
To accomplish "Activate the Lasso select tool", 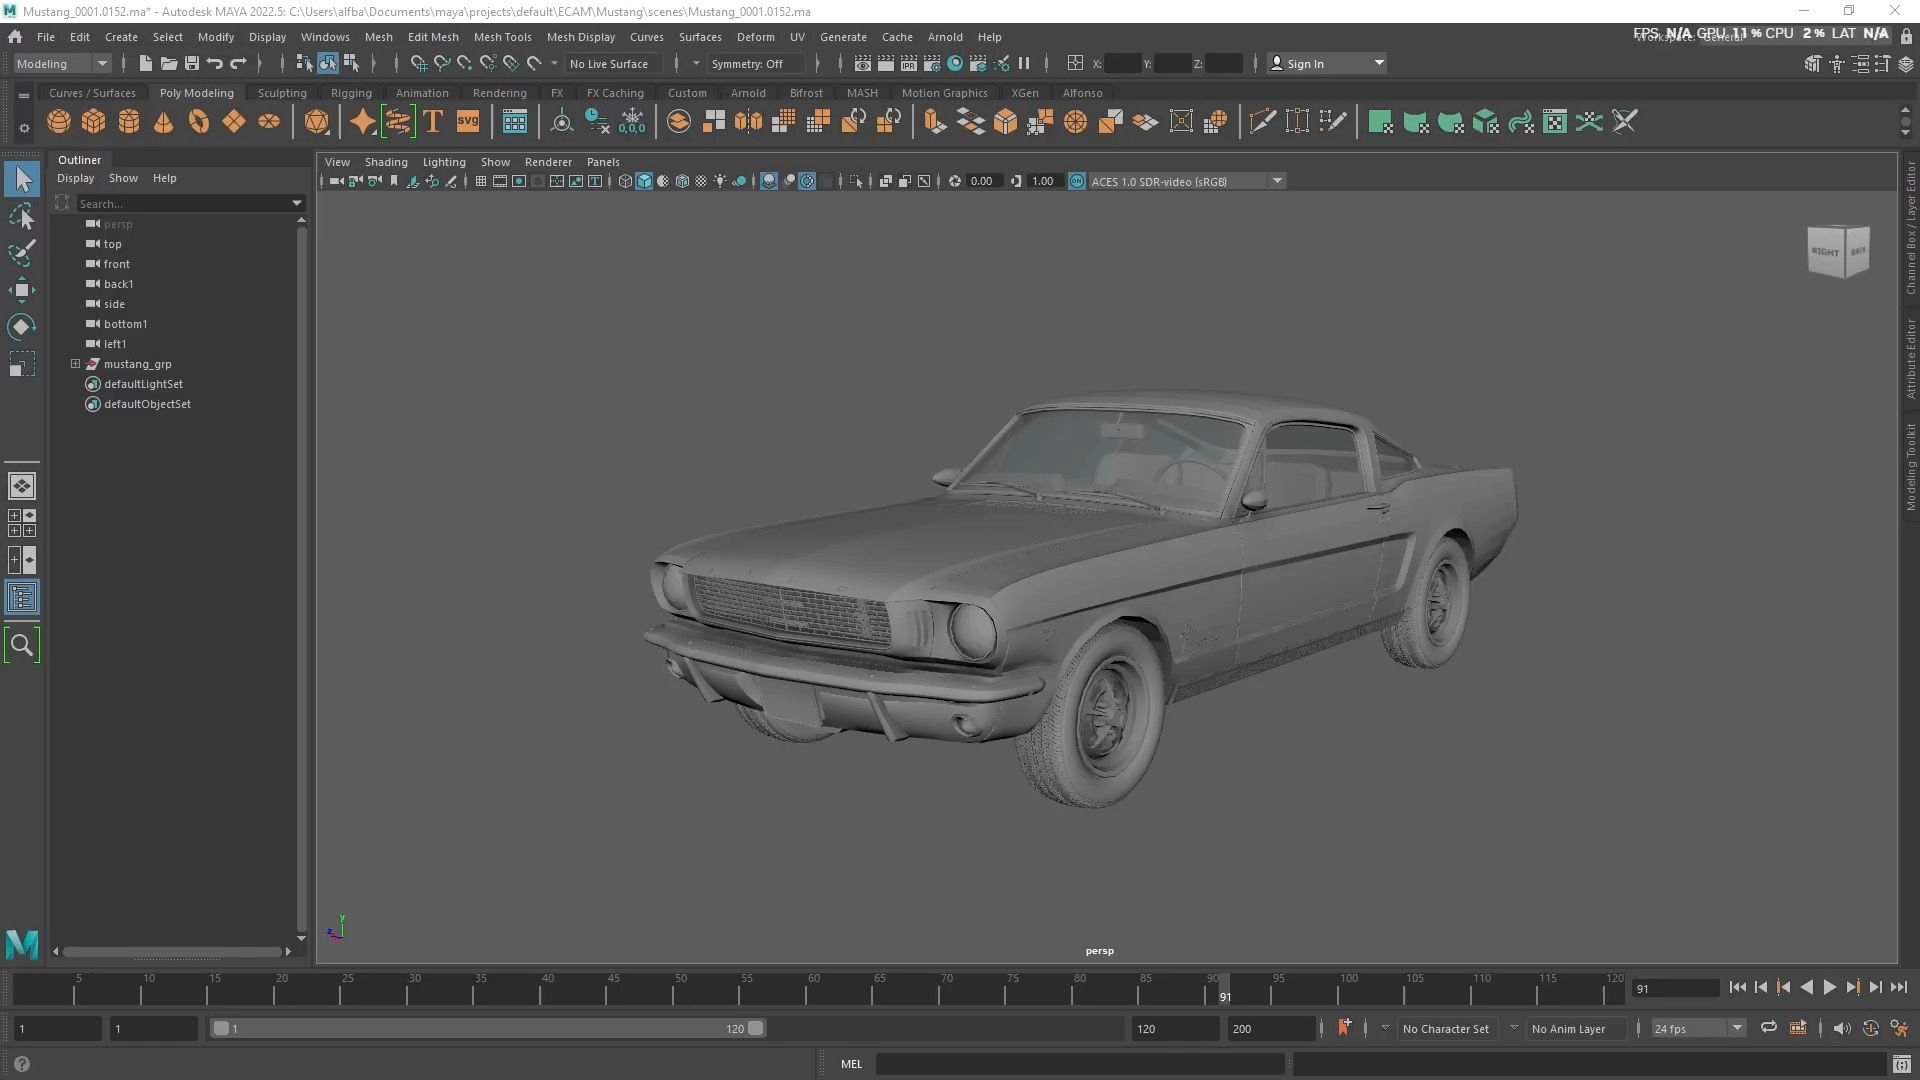I will click(x=21, y=217).
